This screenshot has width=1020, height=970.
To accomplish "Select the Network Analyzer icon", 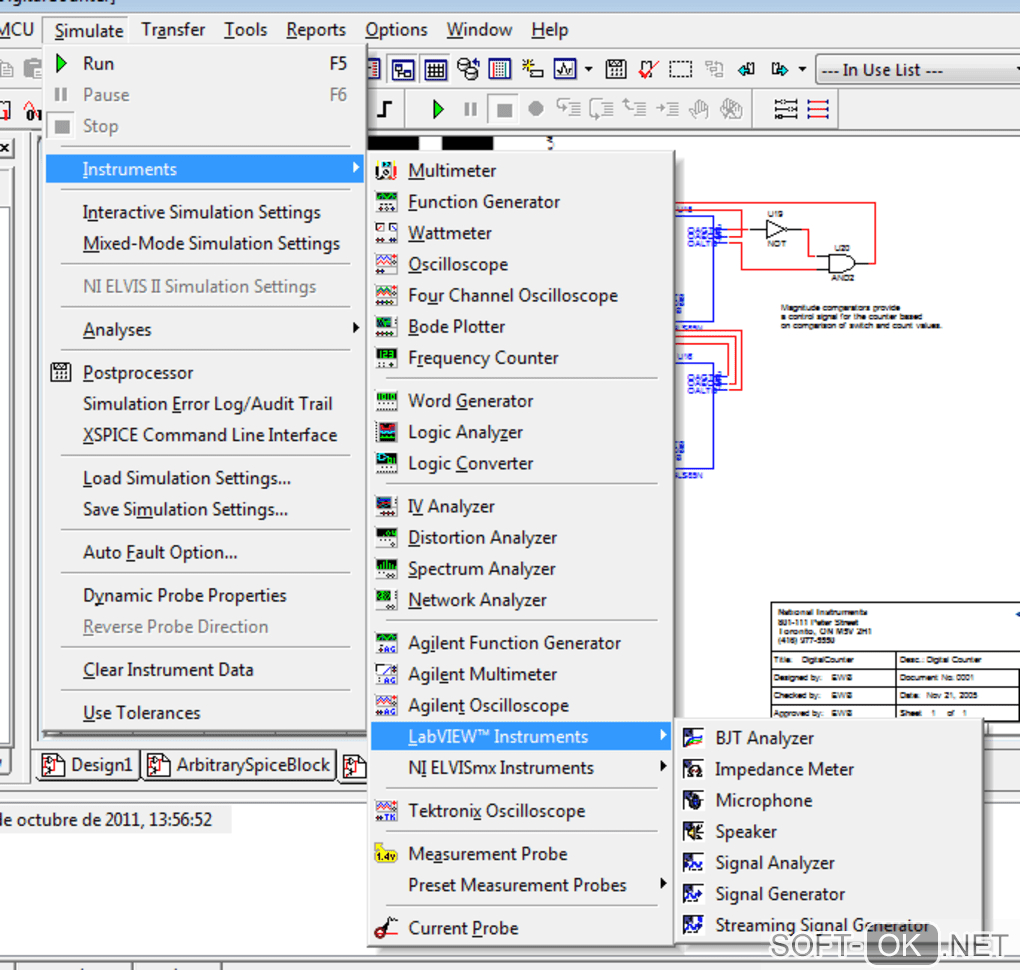I will click(386, 600).
